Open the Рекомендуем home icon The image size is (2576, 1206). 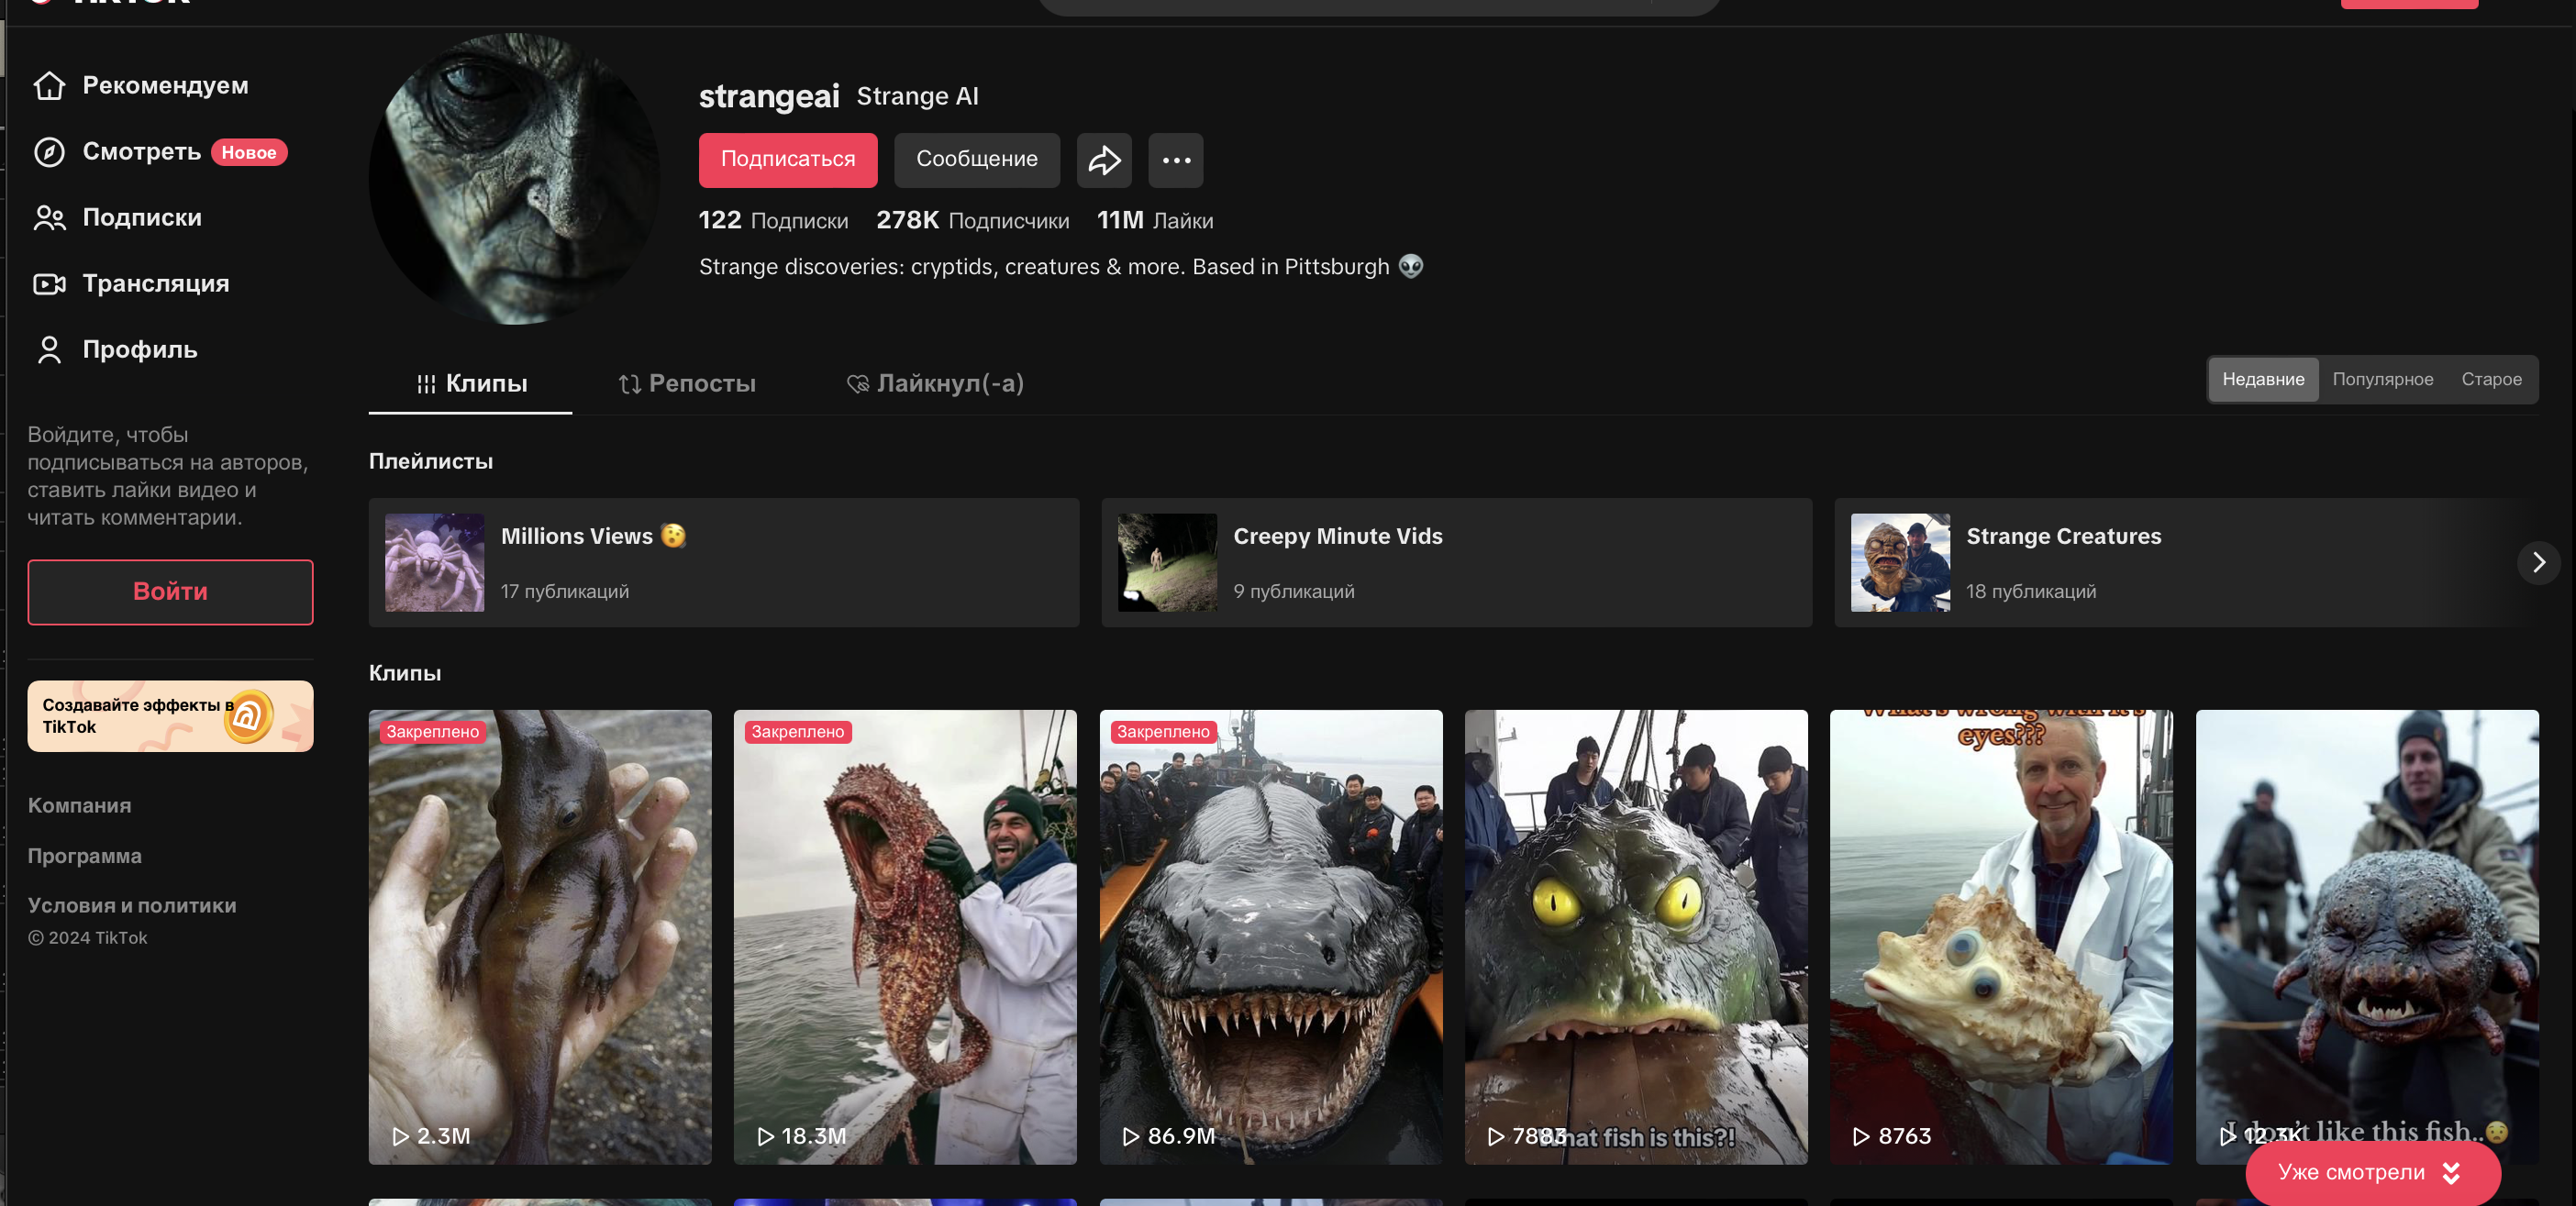point(49,86)
